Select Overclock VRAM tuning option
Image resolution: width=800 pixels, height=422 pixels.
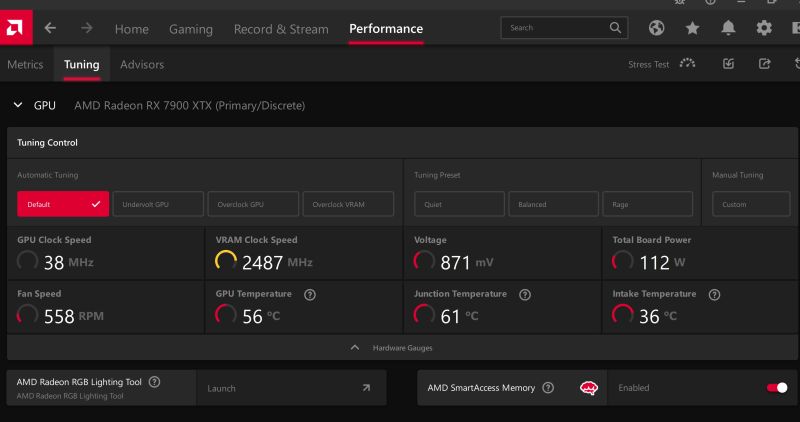(348, 204)
